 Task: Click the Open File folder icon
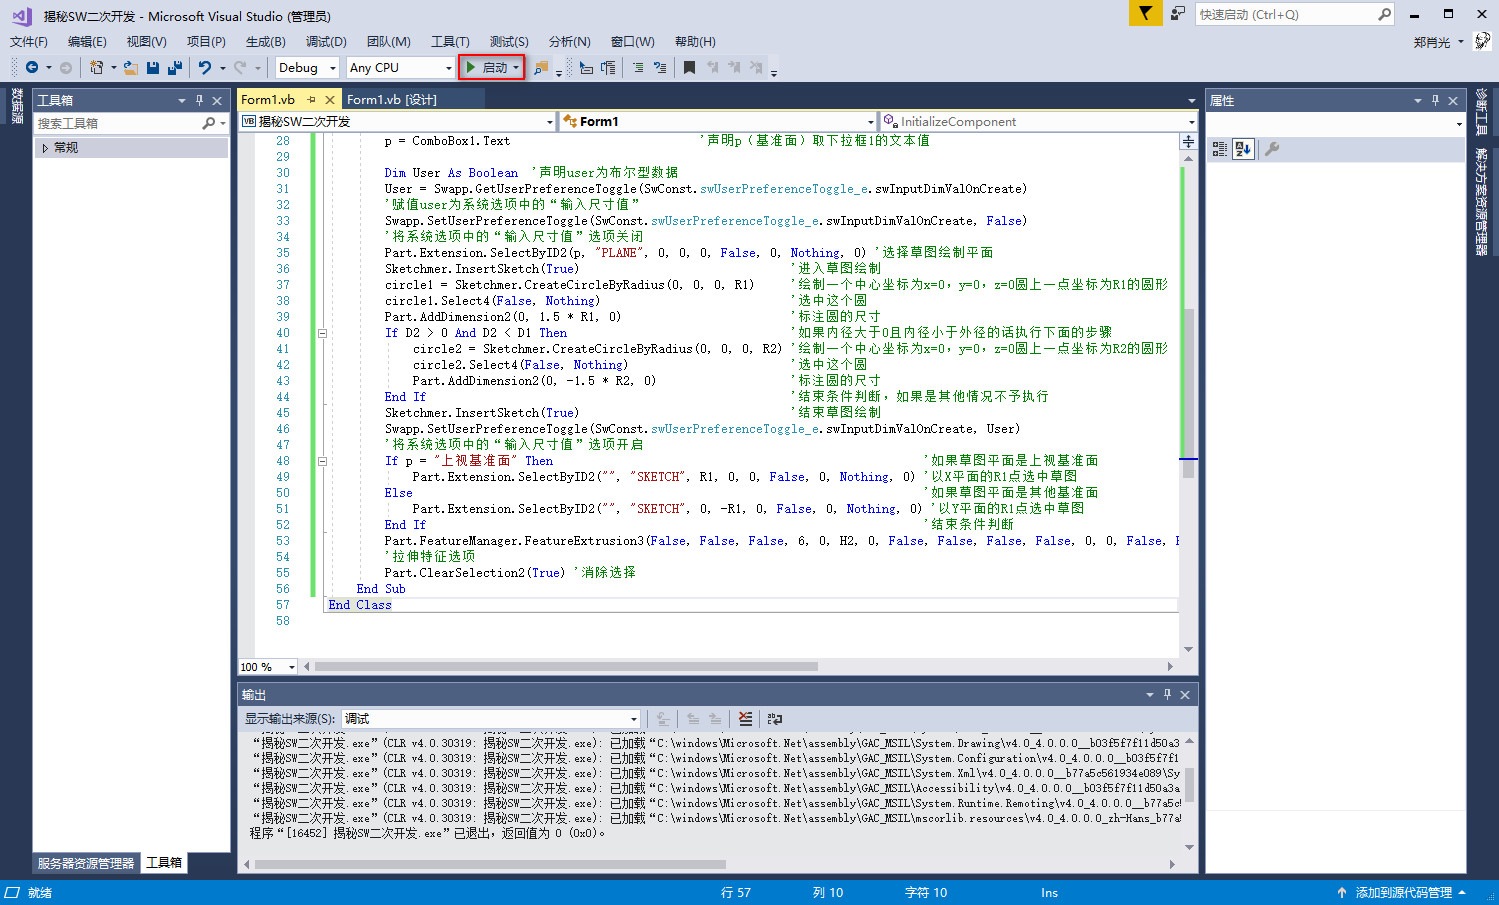point(130,68)
